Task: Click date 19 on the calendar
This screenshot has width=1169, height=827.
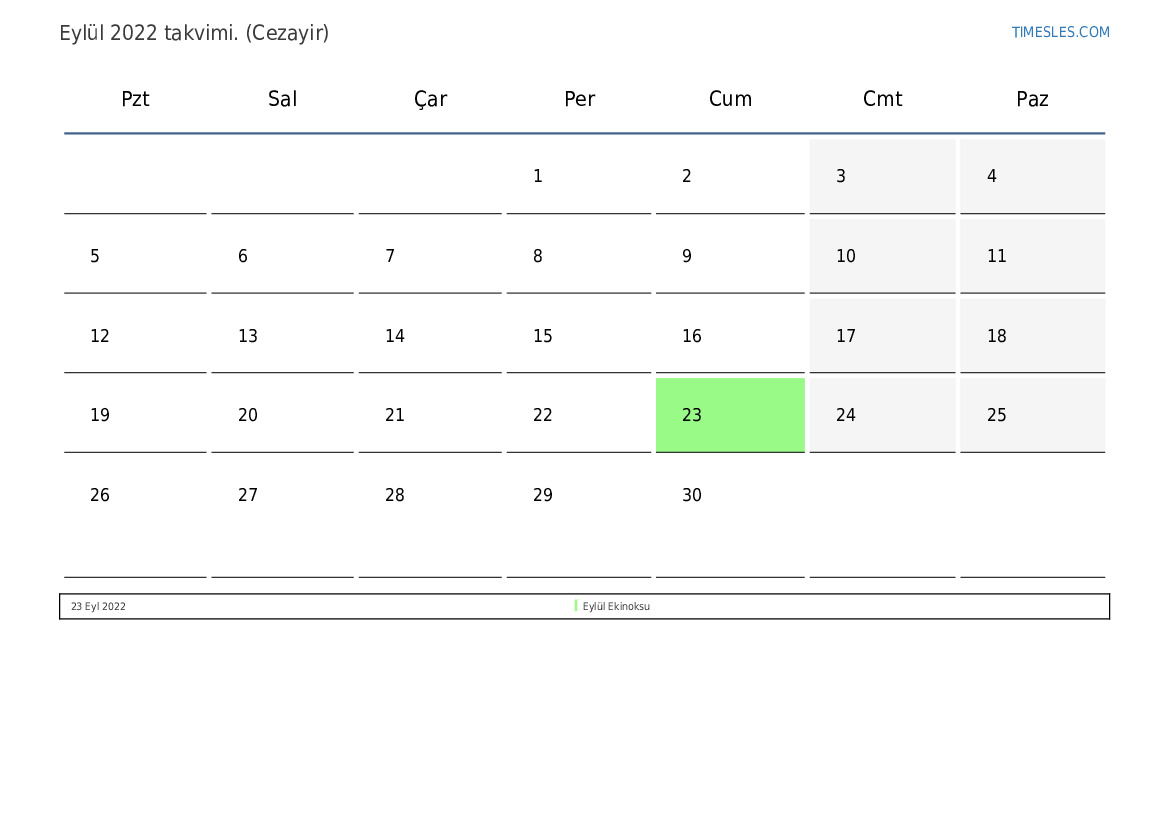Action: tap(135, 415)
